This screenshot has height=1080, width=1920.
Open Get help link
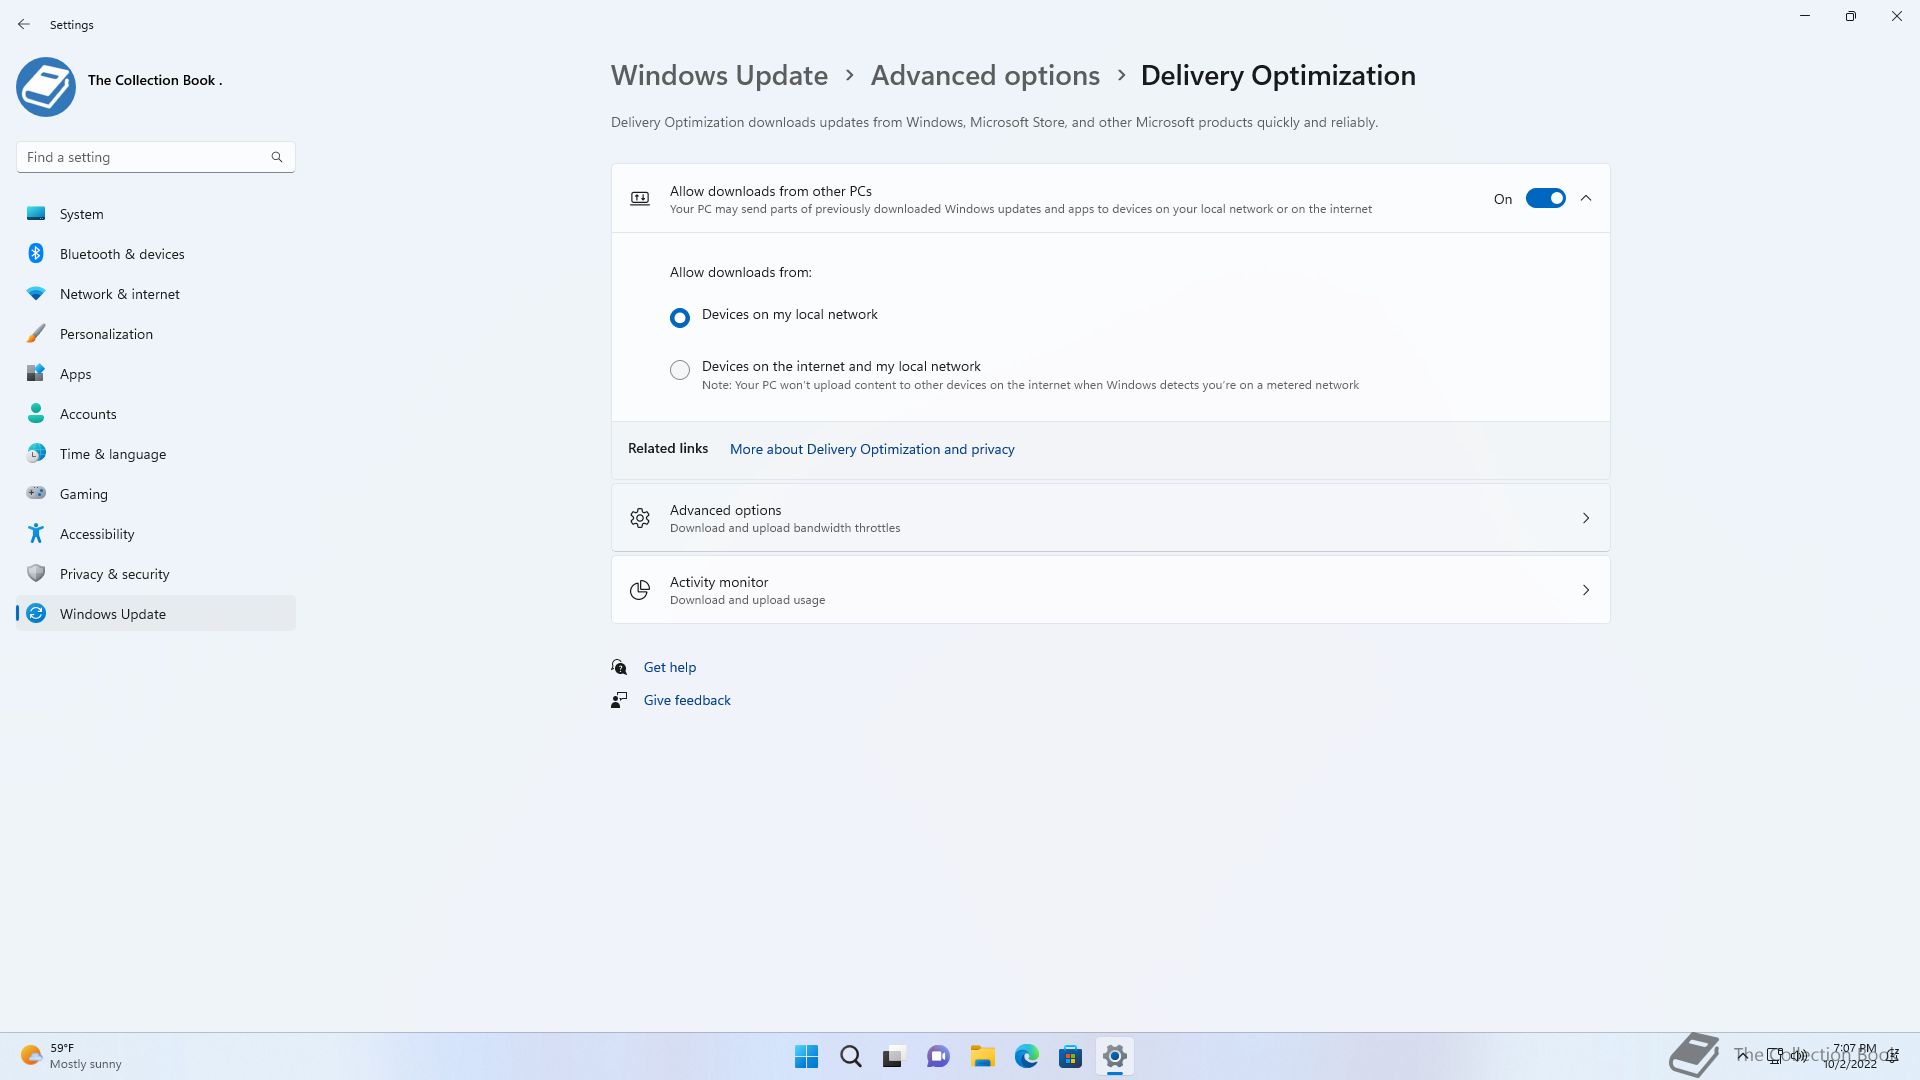pyautogui.click(x=670, y=667)
